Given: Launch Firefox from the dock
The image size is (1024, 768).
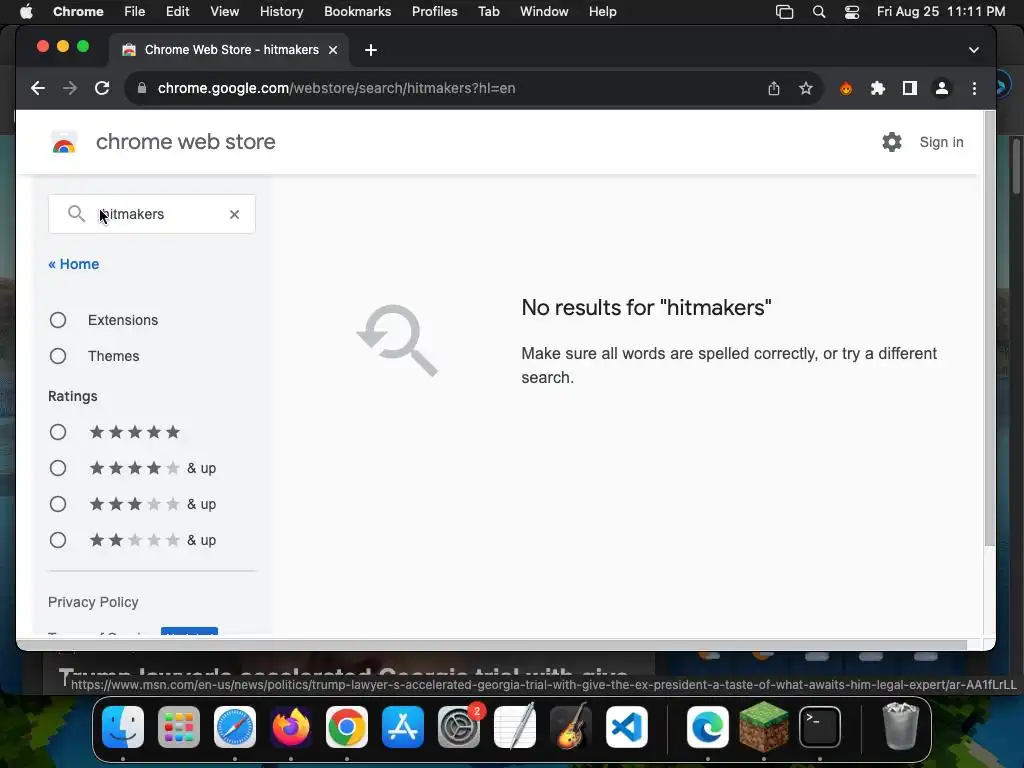Looking at the screenshot, I should [291, 727].
